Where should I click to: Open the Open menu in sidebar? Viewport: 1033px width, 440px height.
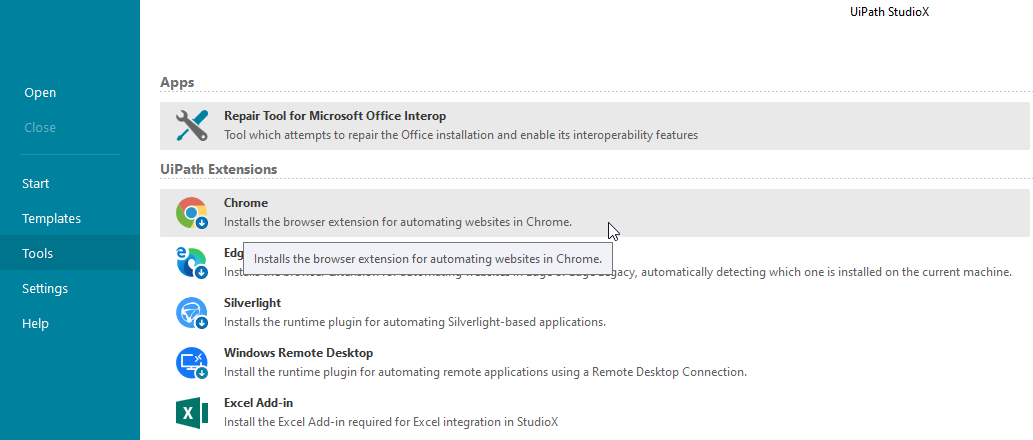[x=40, y=93]
